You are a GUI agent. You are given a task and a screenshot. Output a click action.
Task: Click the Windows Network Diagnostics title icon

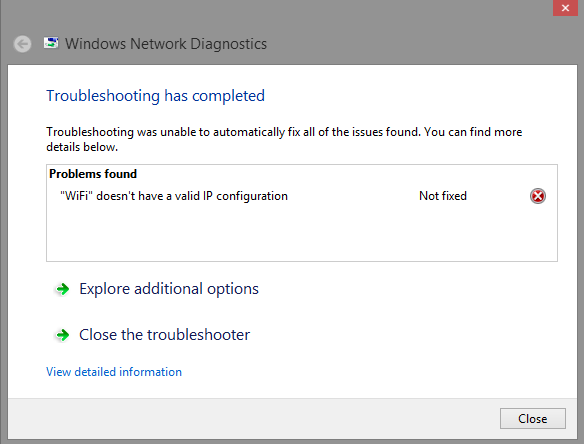point(51,43)
